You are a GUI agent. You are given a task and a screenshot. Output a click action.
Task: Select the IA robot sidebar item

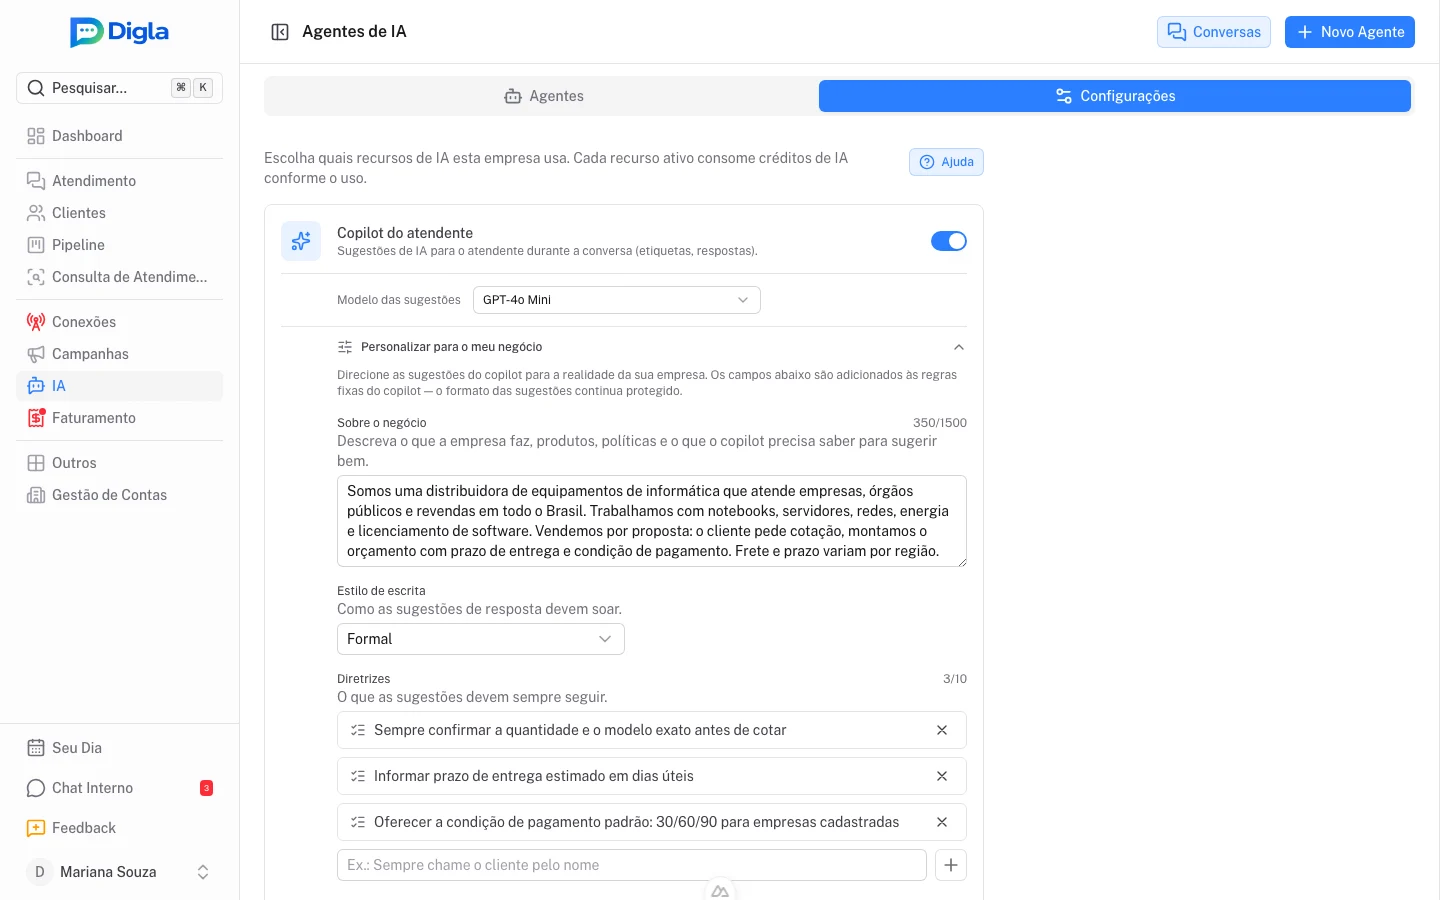pos(119,386)
